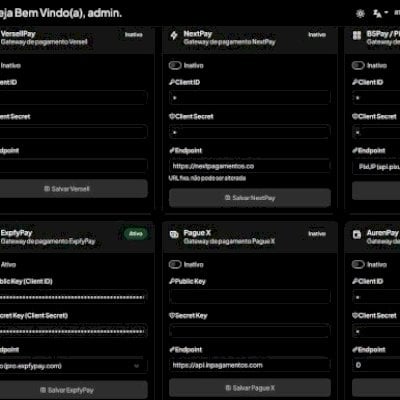The height and width of the screenshot is (400, 400).
Task: Focus the Pague X Secret Key field
Action: tap(250, 331)
